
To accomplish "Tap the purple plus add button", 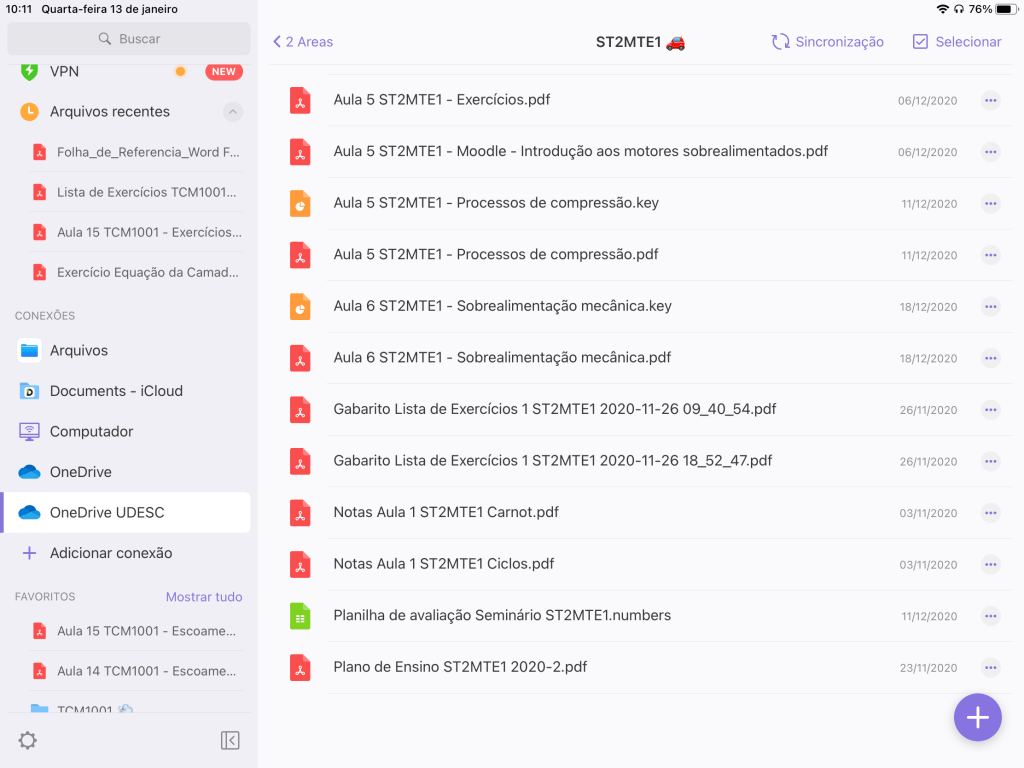I will tap(977, 717).
